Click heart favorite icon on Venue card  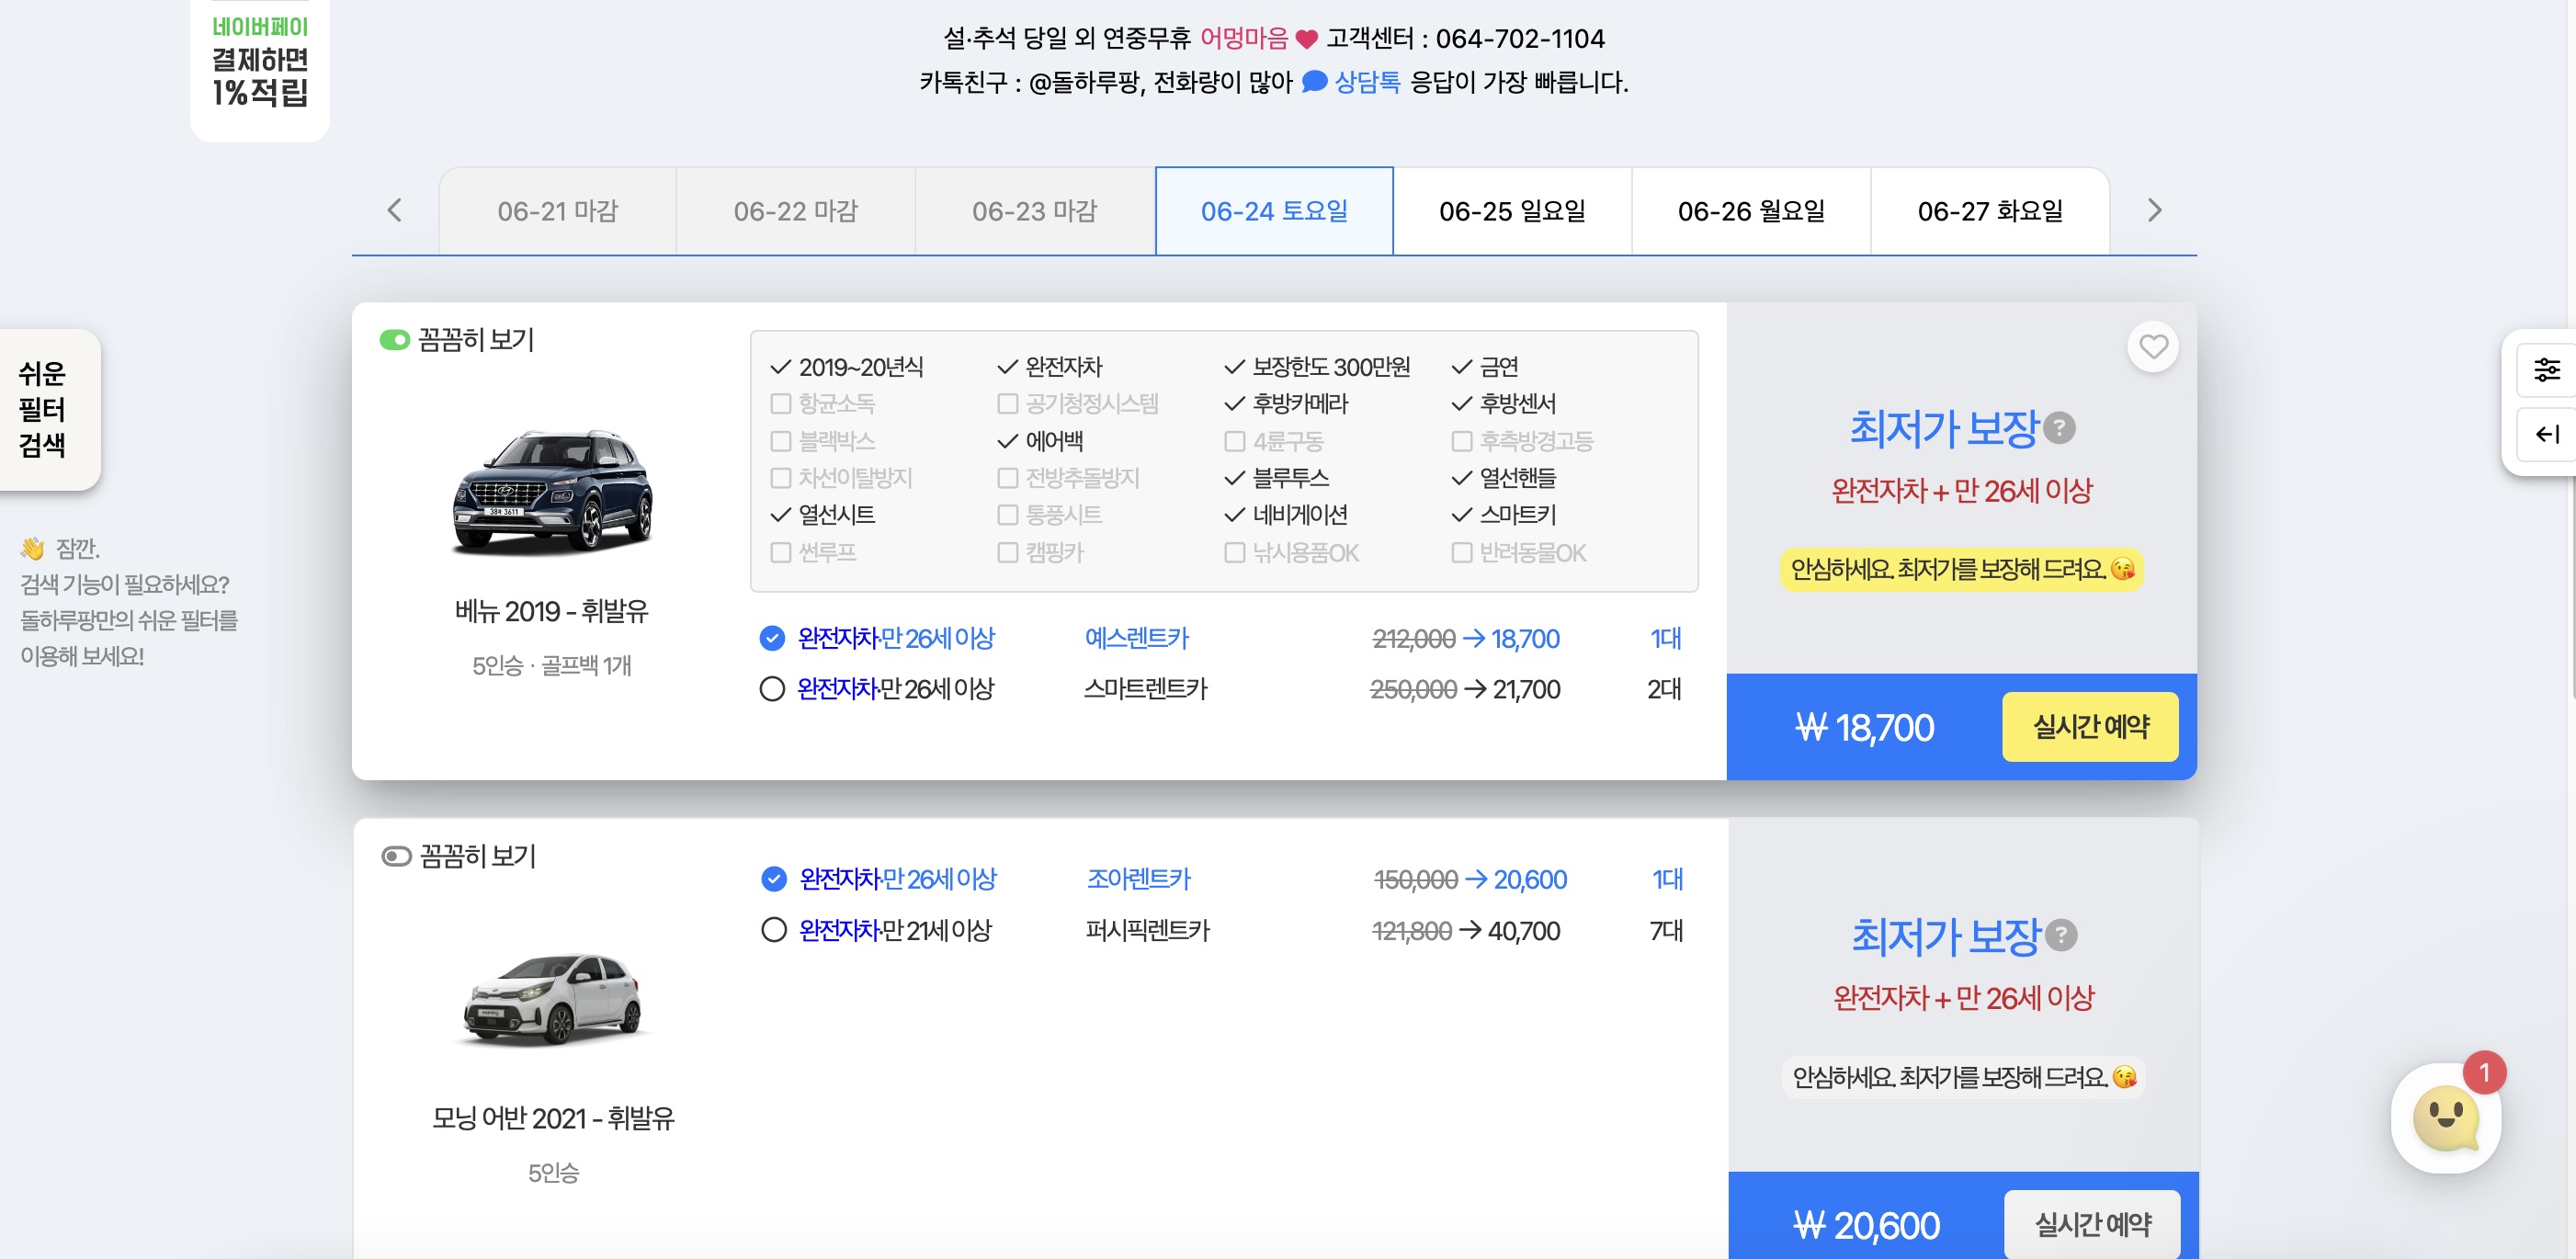coord(2152,347)
